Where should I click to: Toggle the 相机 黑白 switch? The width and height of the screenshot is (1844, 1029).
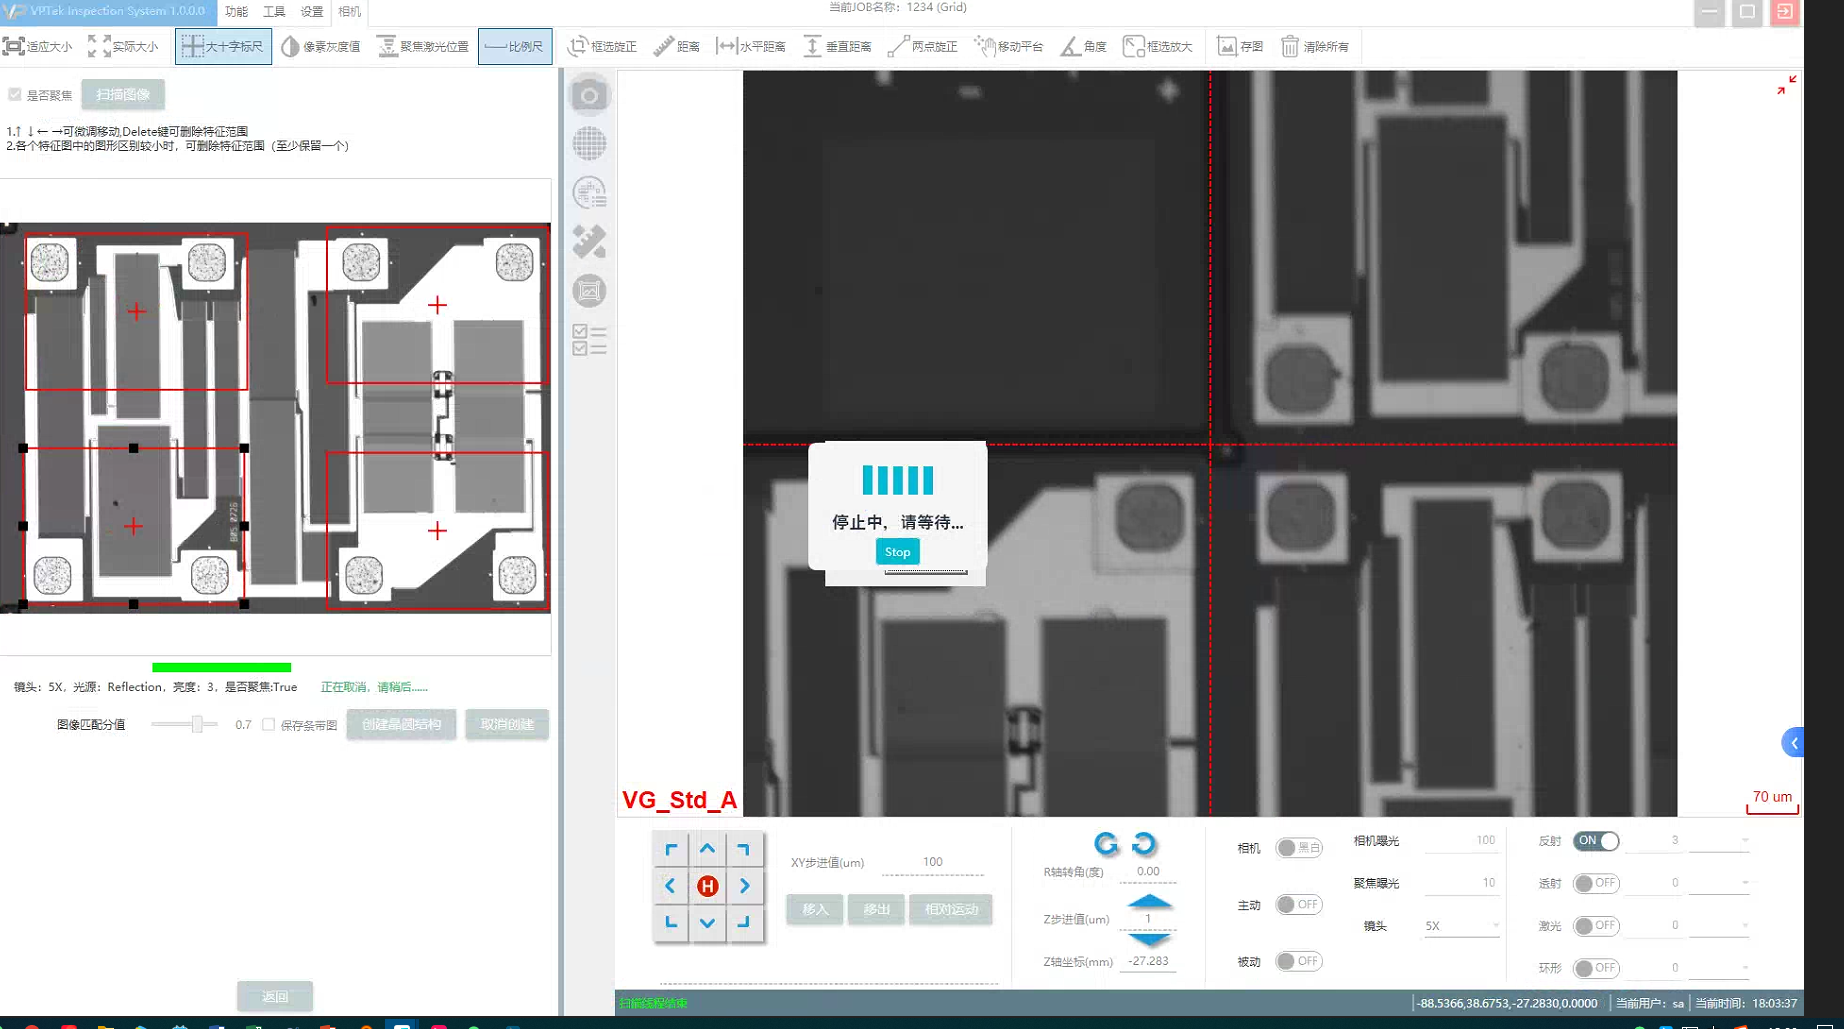[x=1299, y=848]
